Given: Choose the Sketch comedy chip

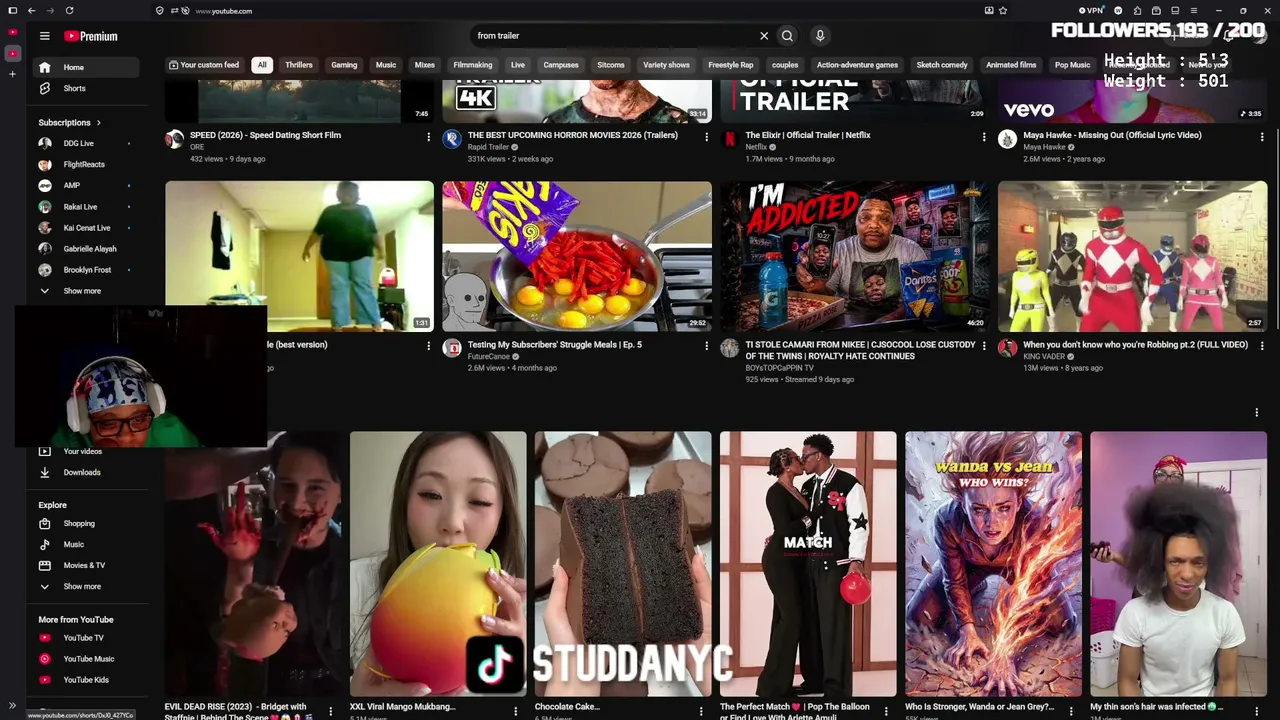Looking at the screenshot, I should pos(942,65).
